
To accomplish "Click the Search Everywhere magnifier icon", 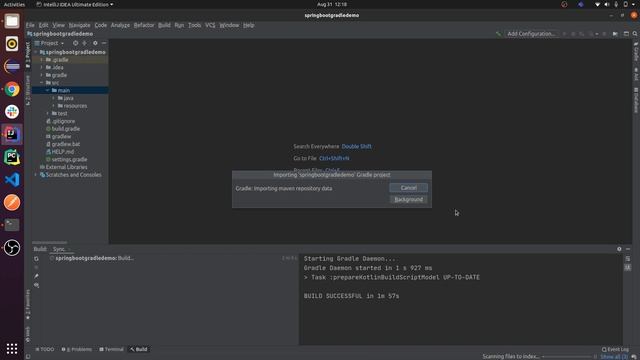I will (x=635, y=34).
